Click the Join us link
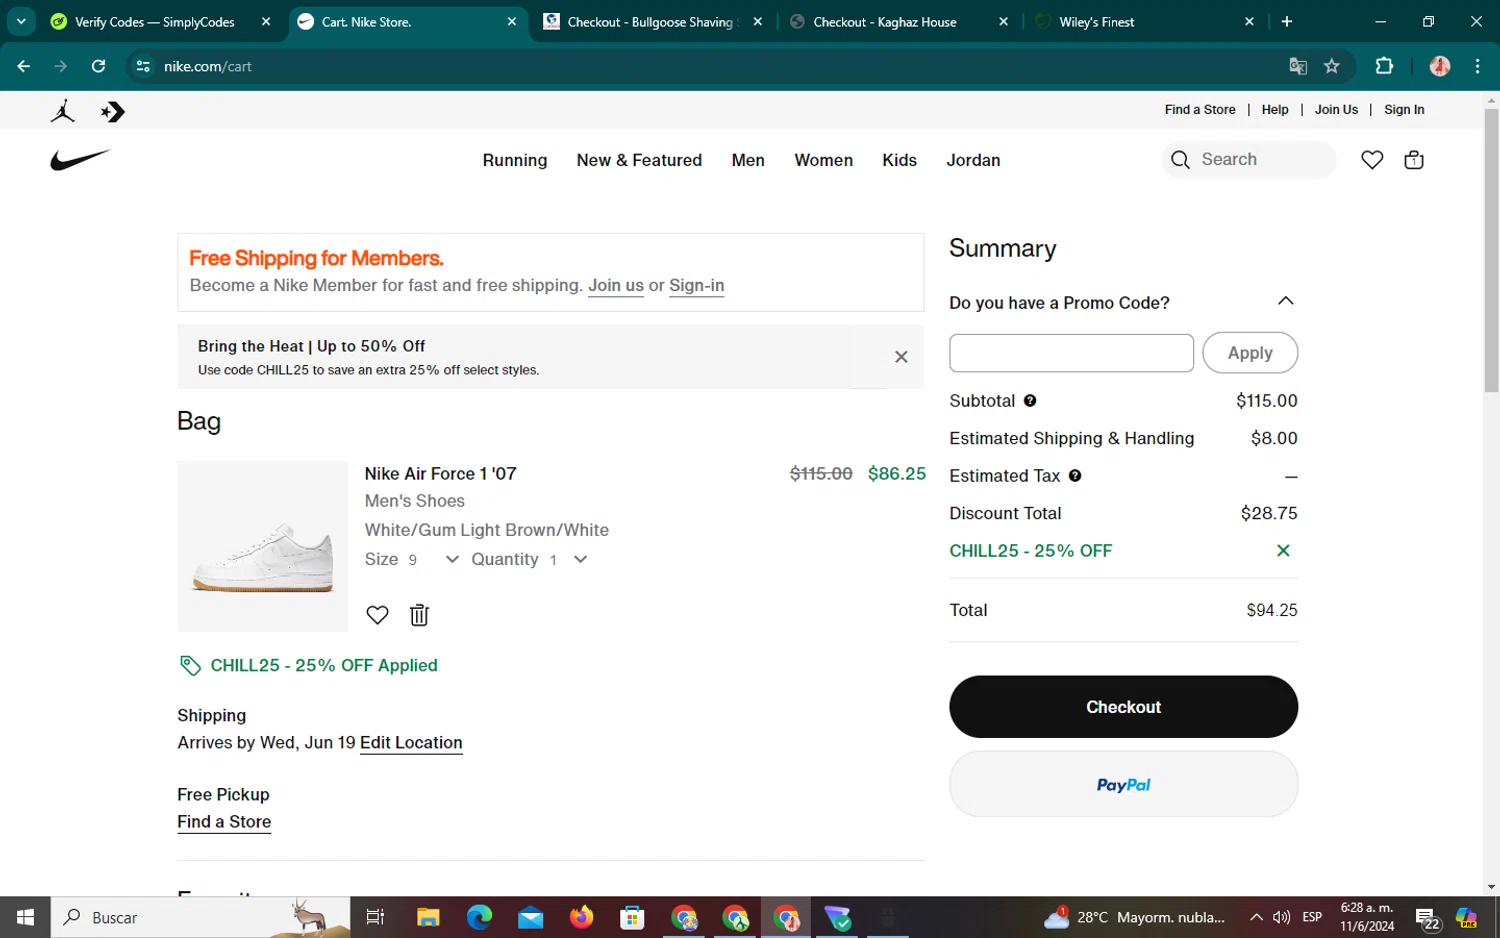 [x=616, y=286]
